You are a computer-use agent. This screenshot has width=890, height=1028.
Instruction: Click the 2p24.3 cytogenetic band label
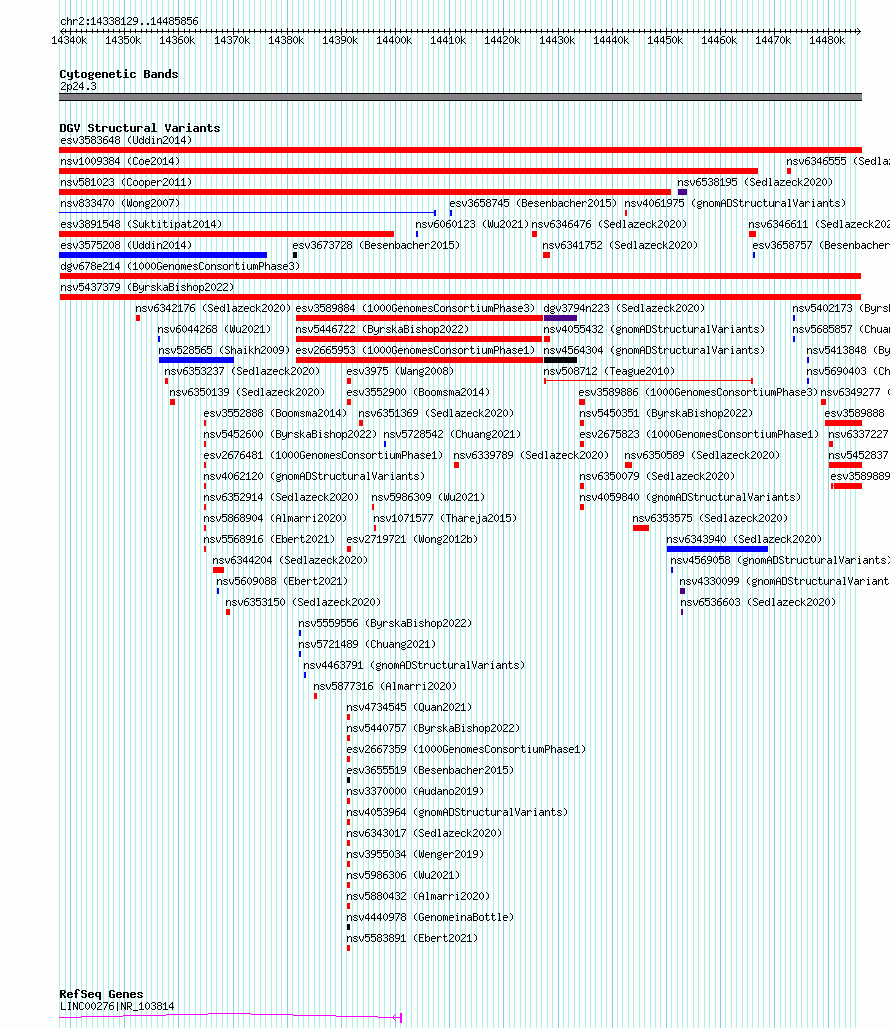[x=78, y=87]
